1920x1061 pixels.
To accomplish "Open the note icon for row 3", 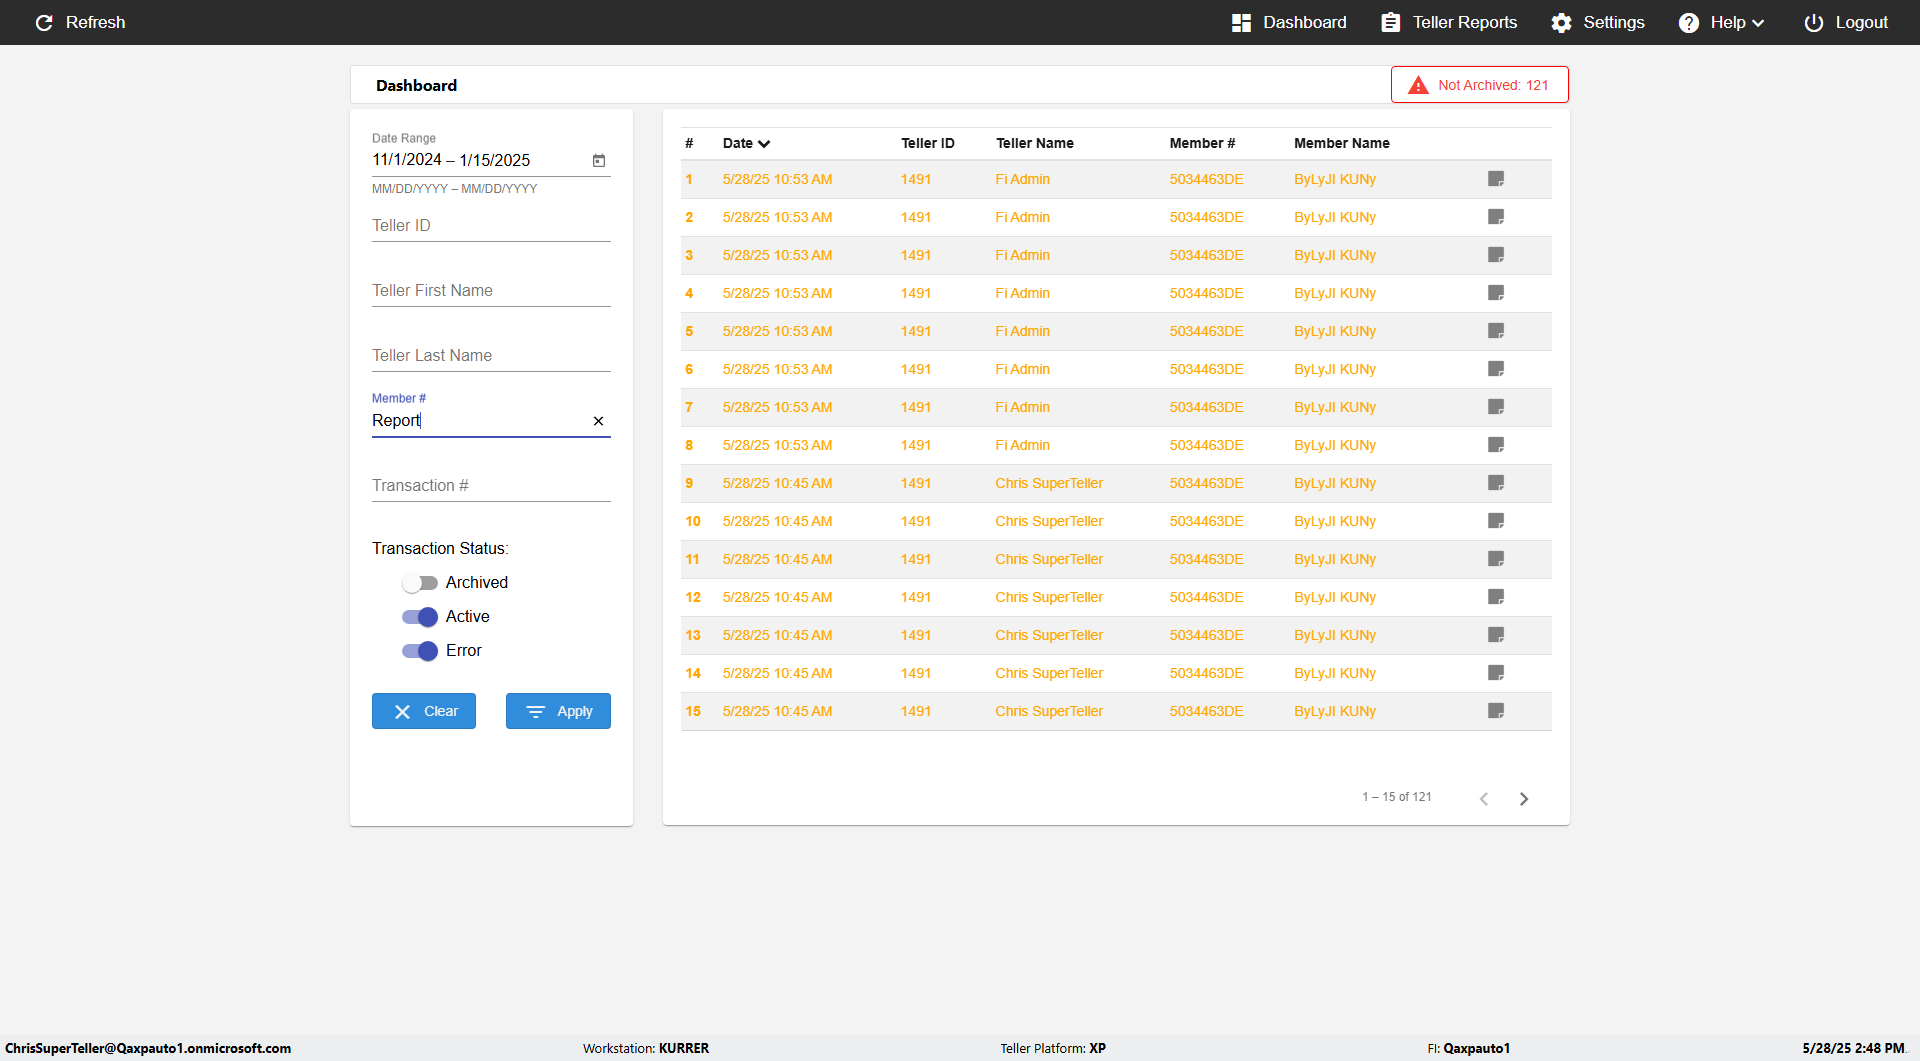I will coord(1496,255).
